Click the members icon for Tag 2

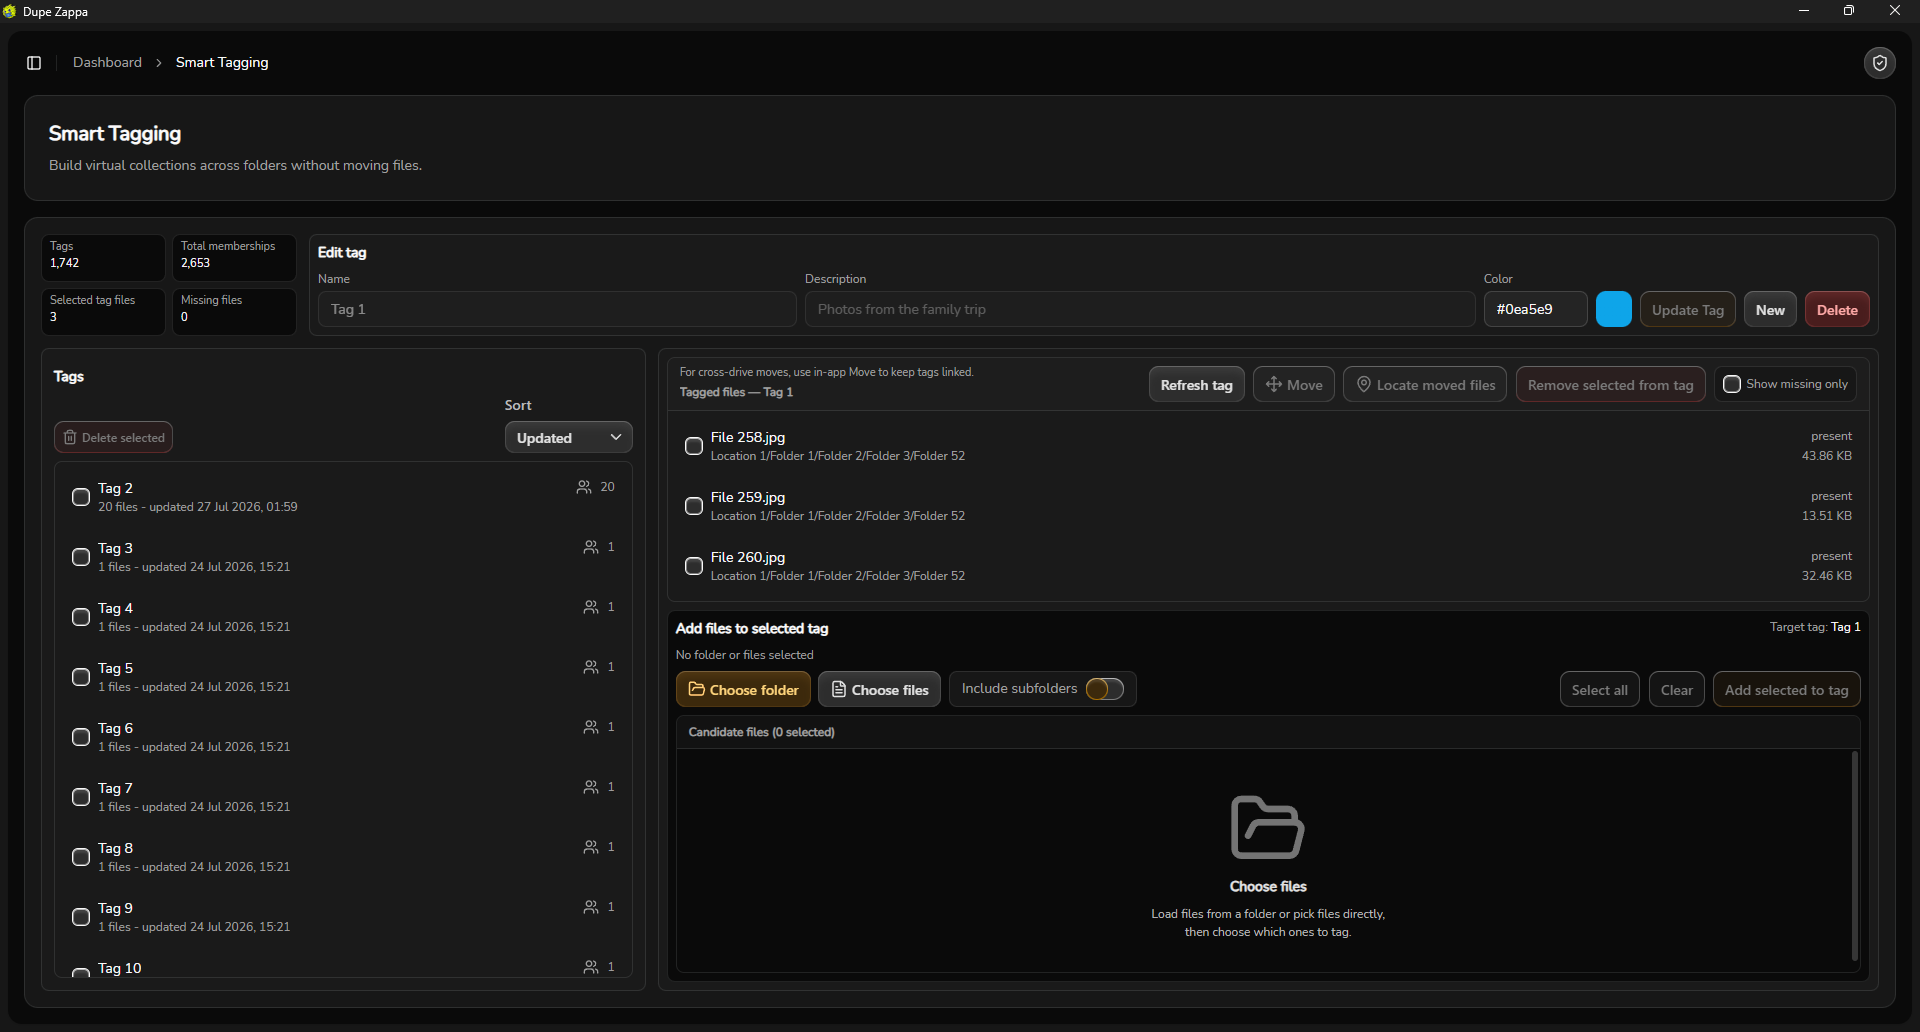[584, 487]
